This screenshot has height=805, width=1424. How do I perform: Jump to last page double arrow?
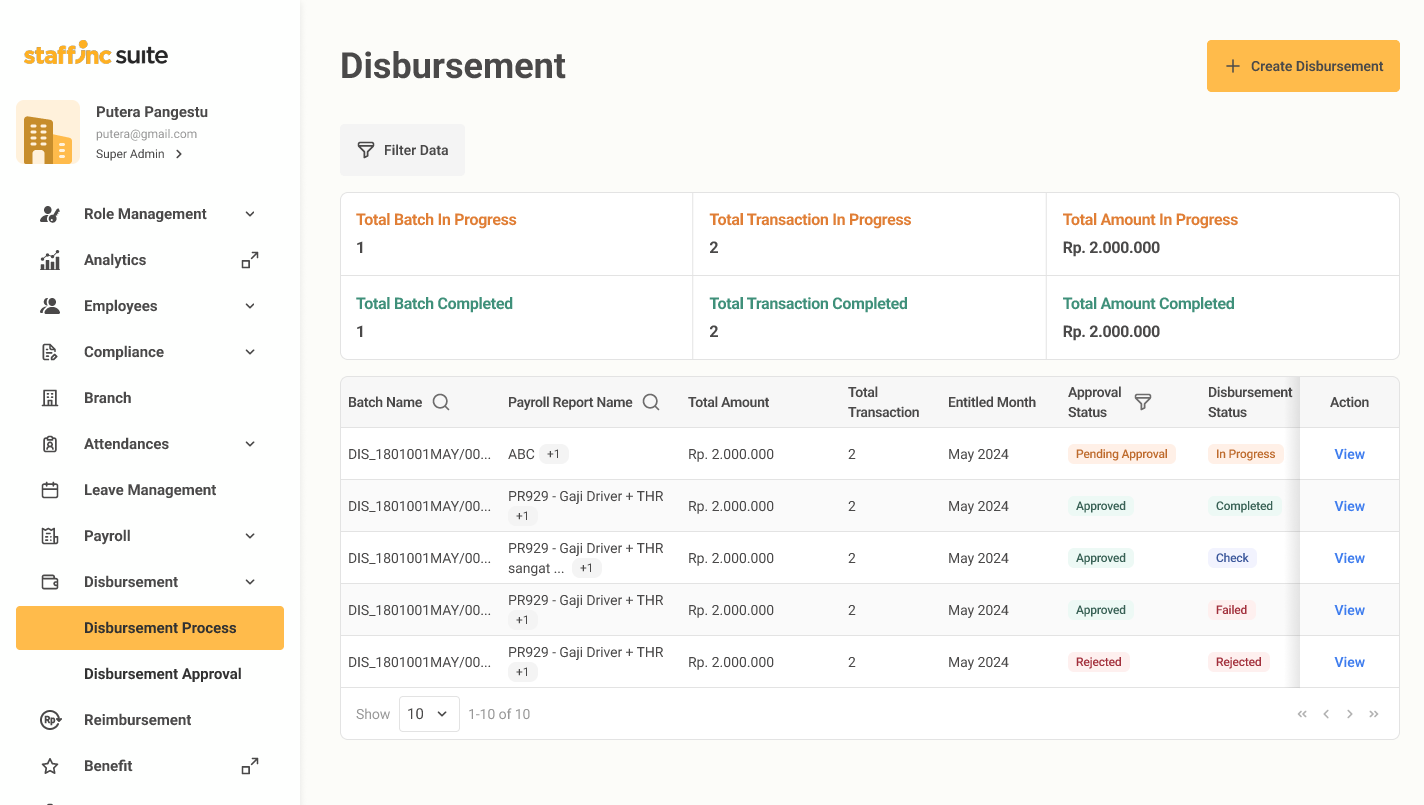click(x=1374, y=714)
